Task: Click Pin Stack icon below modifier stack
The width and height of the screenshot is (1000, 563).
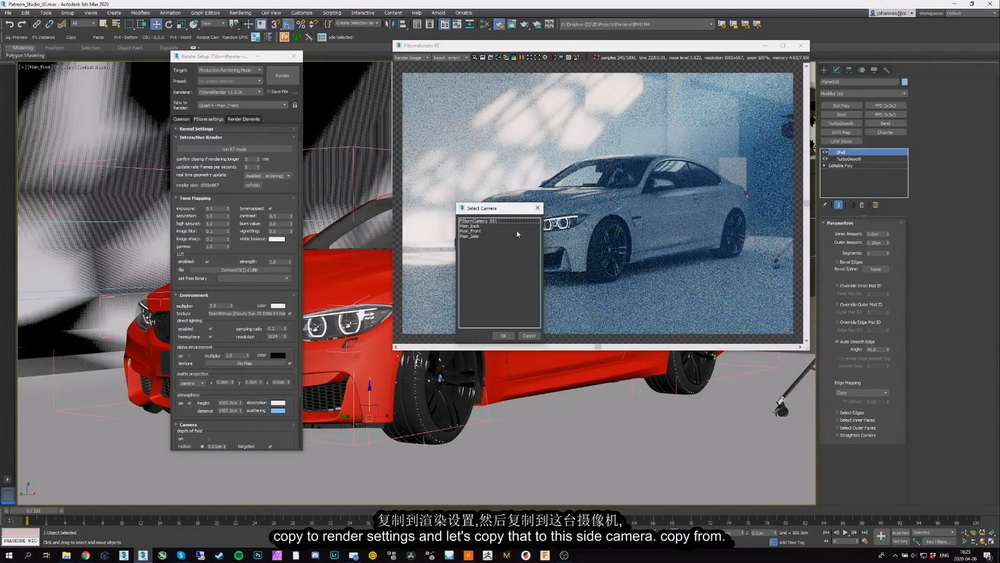Action: (825, 205)
